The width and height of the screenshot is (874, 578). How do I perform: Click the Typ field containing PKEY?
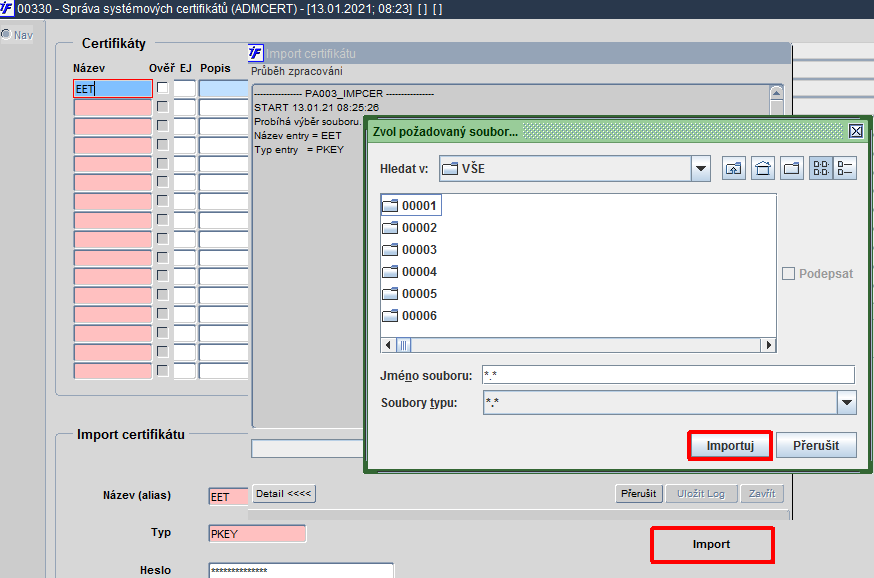pos(257,533)
